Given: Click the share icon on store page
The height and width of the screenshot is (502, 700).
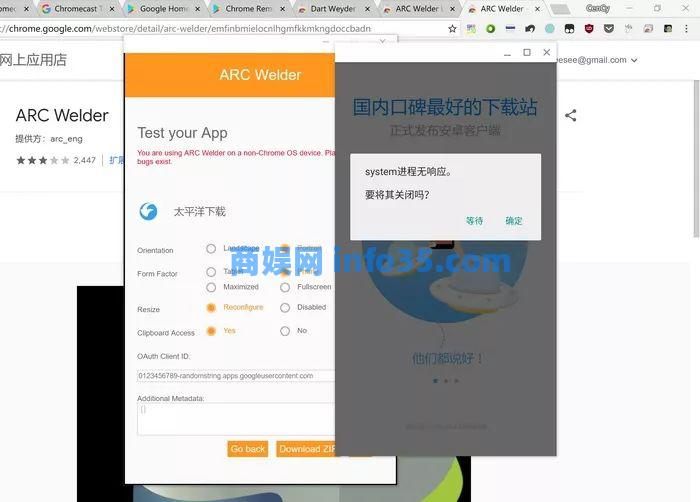Looking at the screenshot, I should 570,115.
